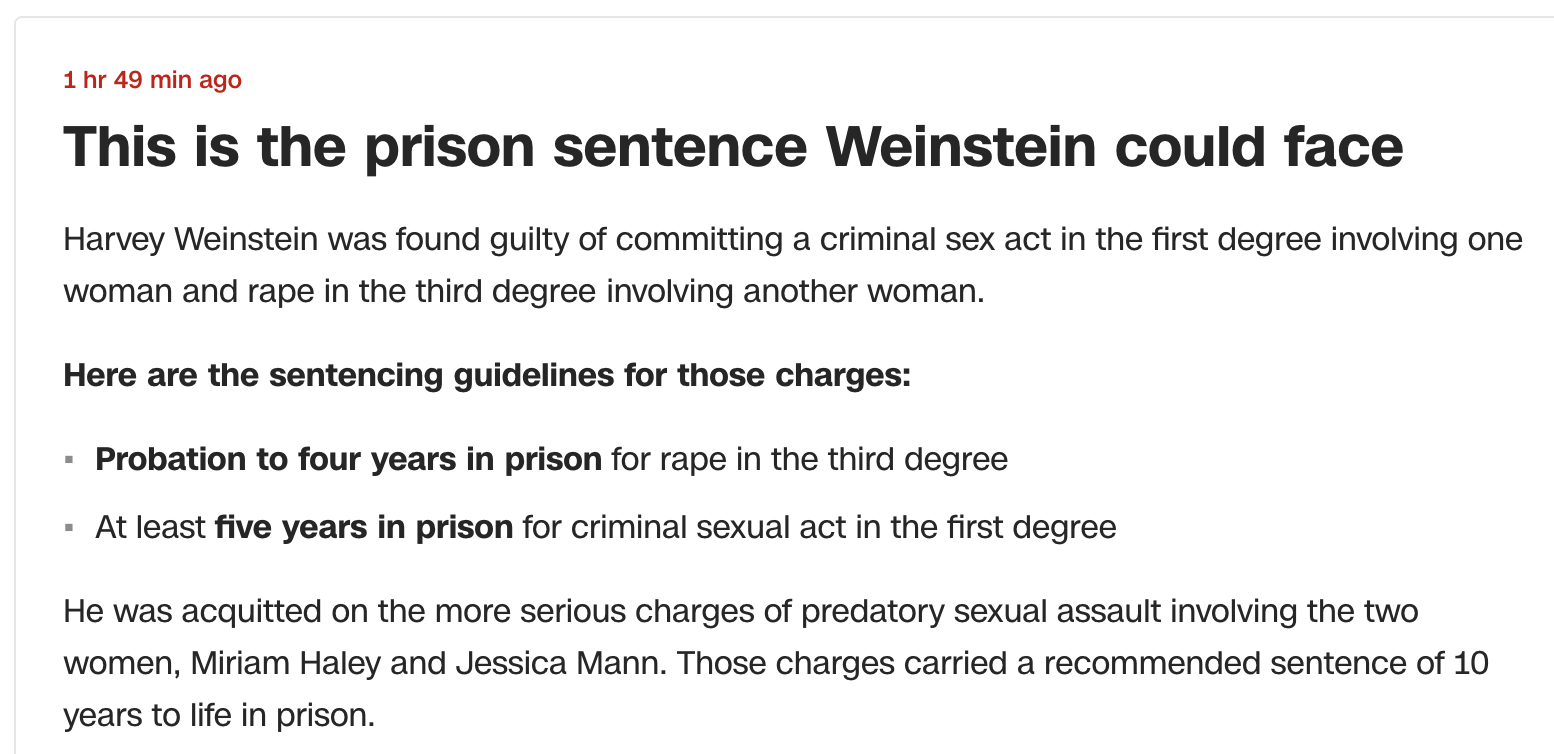Click the bullet marker before 'At least five years'
Image resolution: width=1554 pixels, height=754 pixels.
(x=69, y=527)
